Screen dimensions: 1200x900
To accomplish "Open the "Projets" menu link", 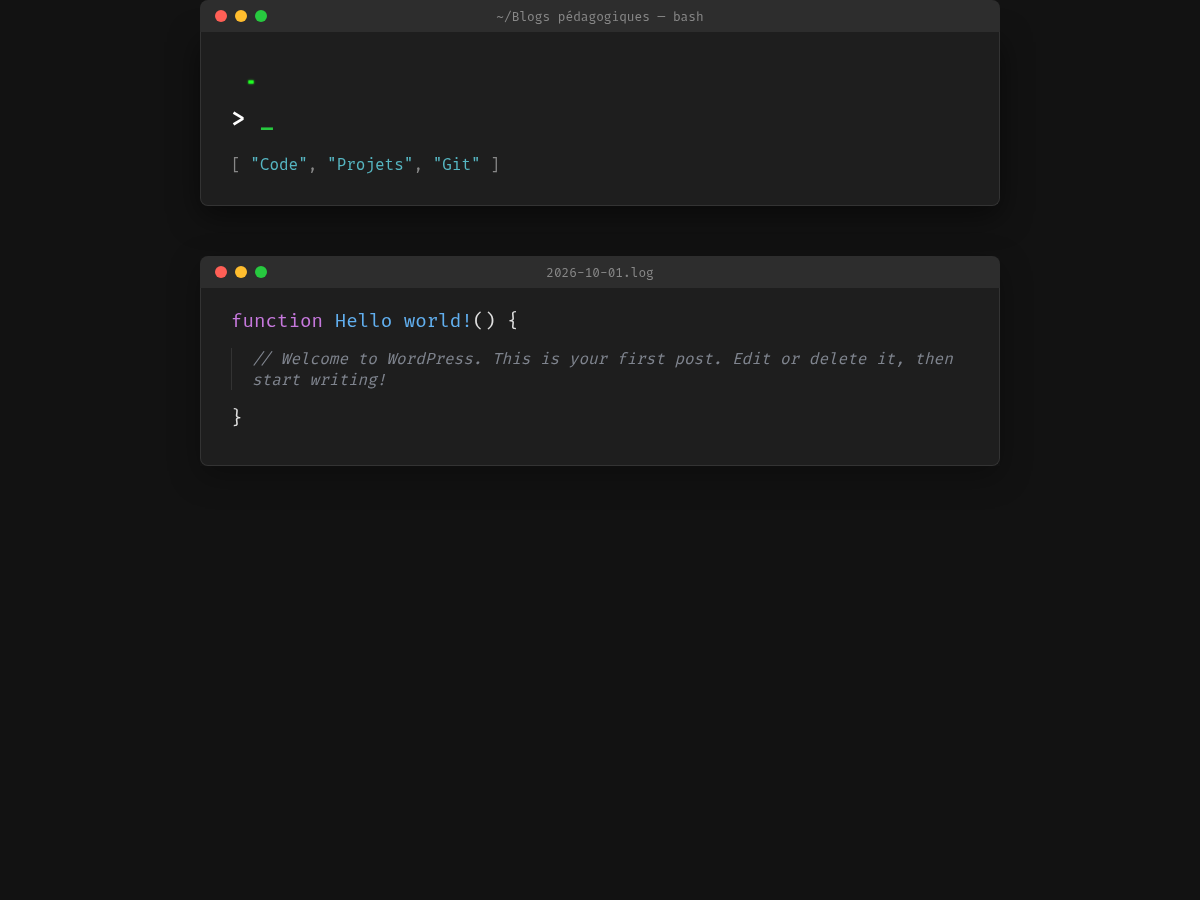I will point(370,165).
